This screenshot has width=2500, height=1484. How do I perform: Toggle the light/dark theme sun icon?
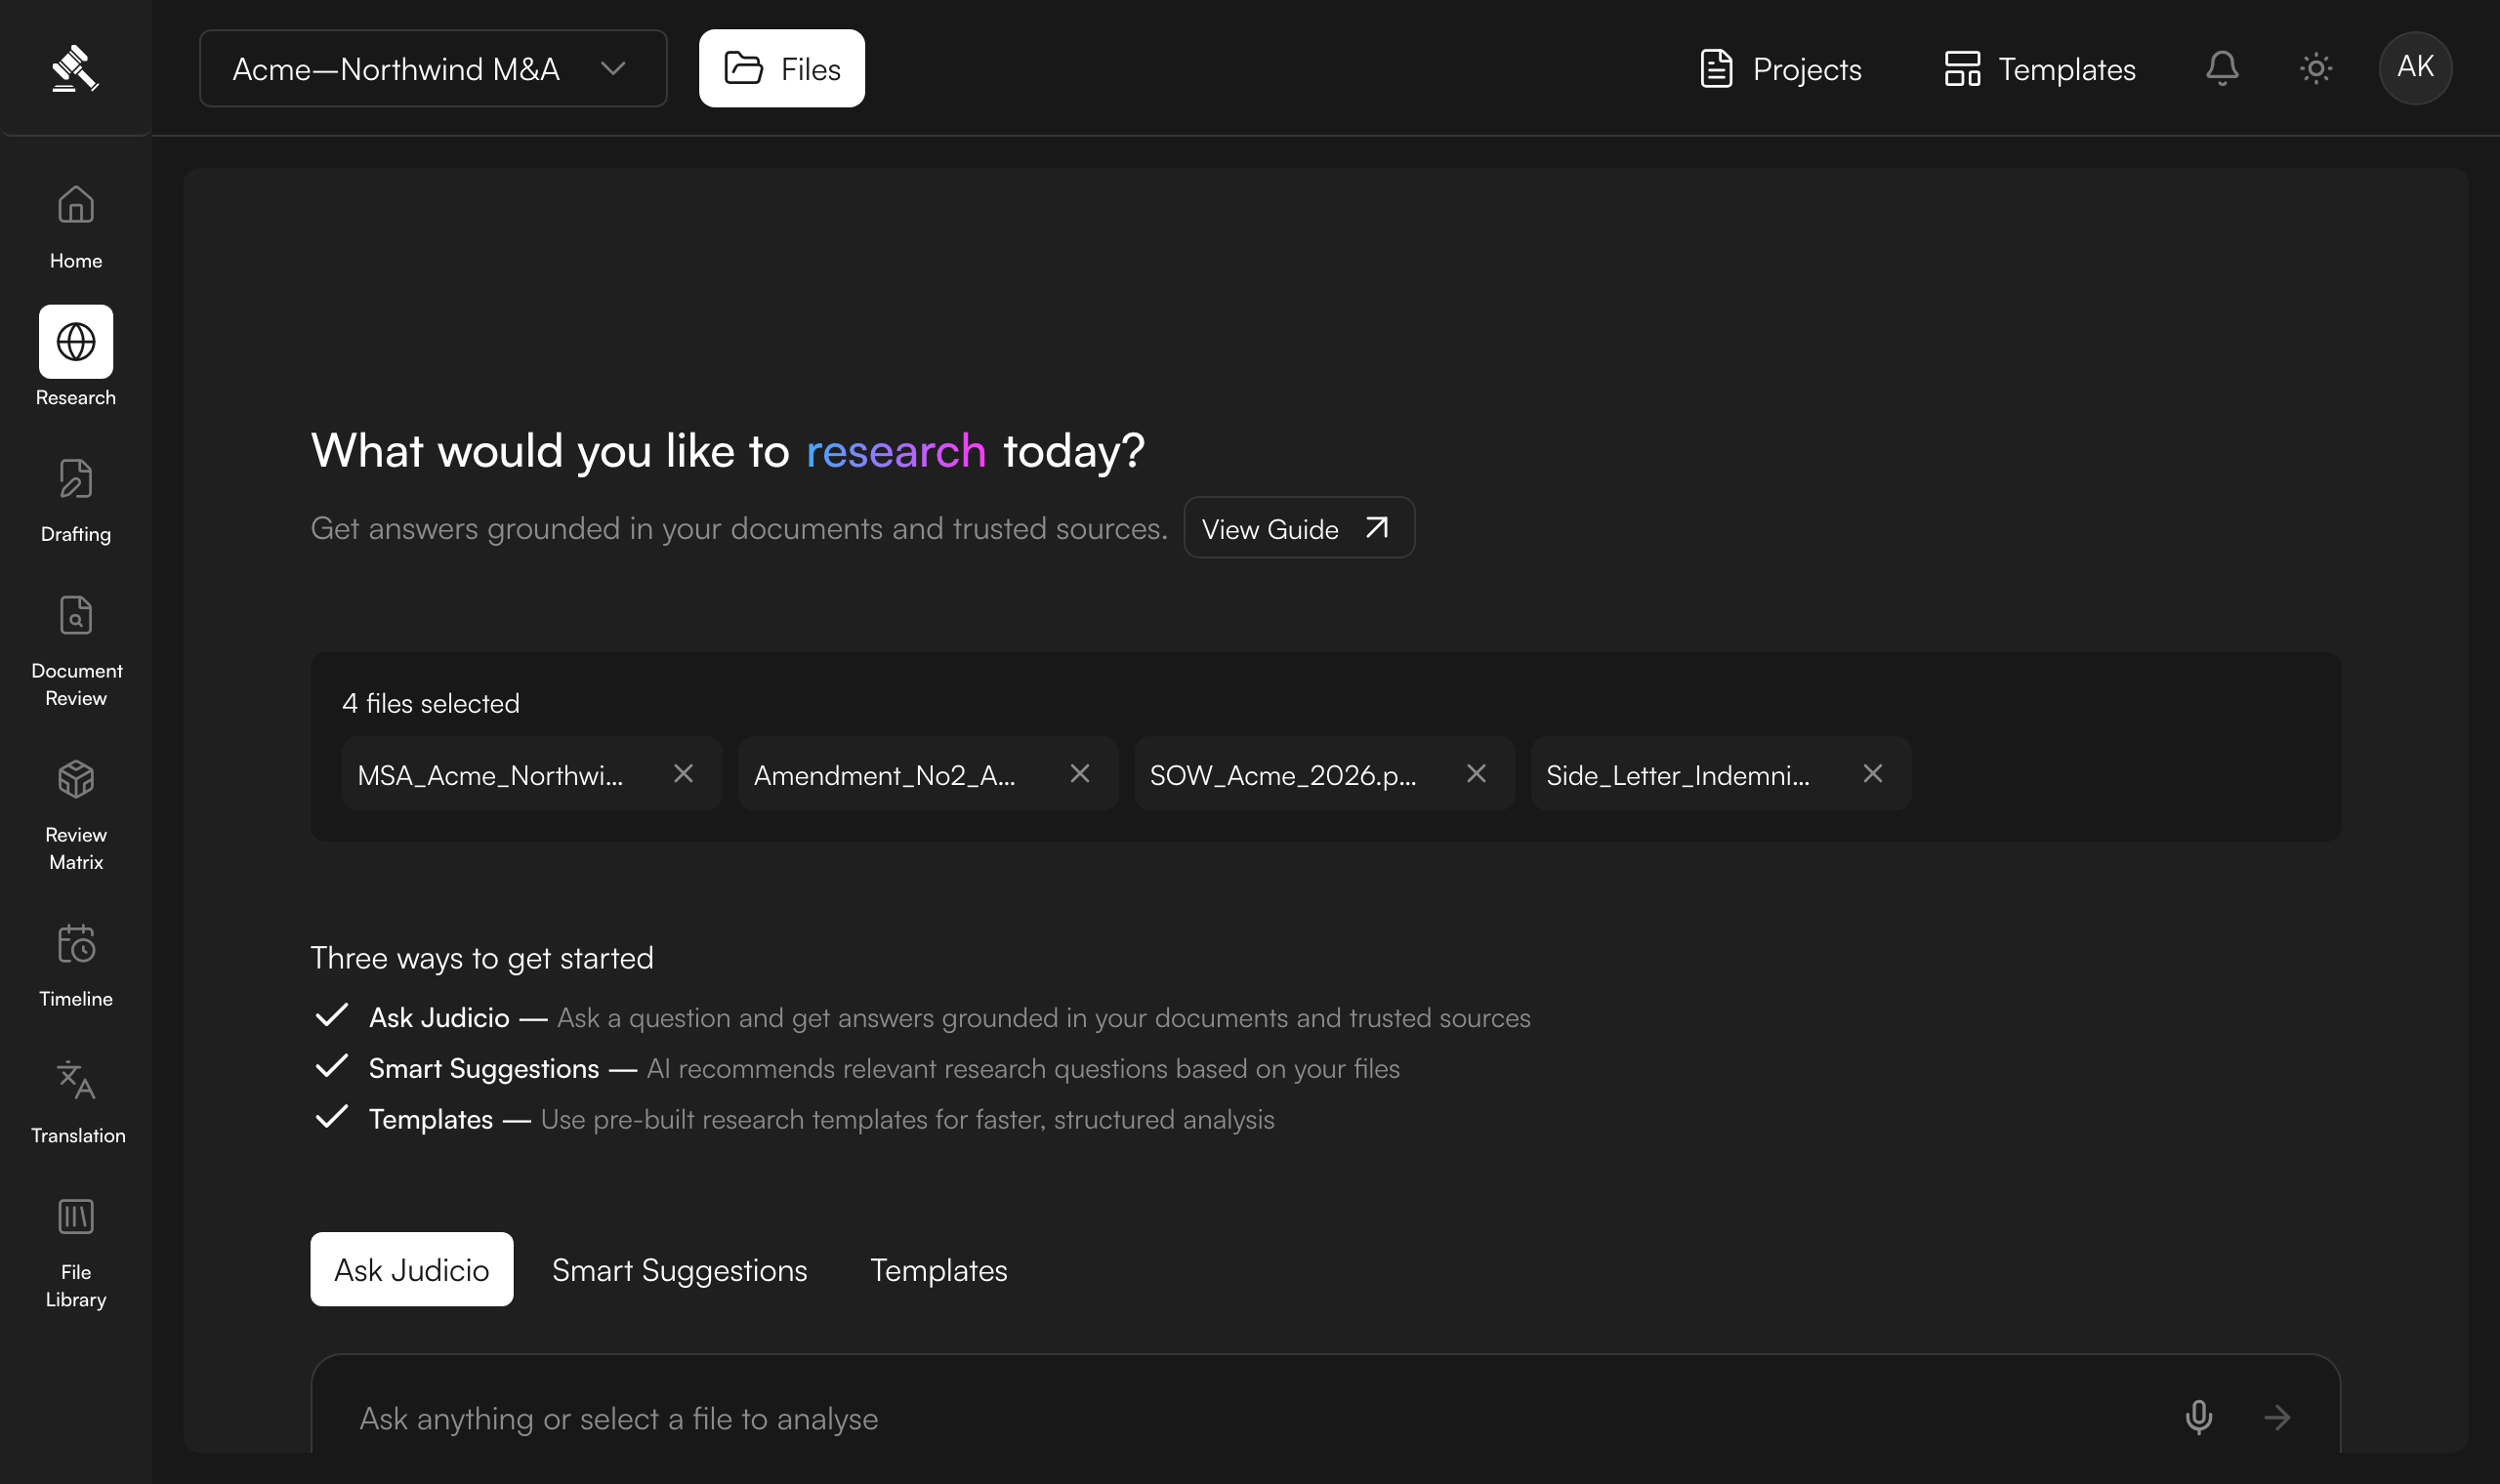(x=2316, y=68)
